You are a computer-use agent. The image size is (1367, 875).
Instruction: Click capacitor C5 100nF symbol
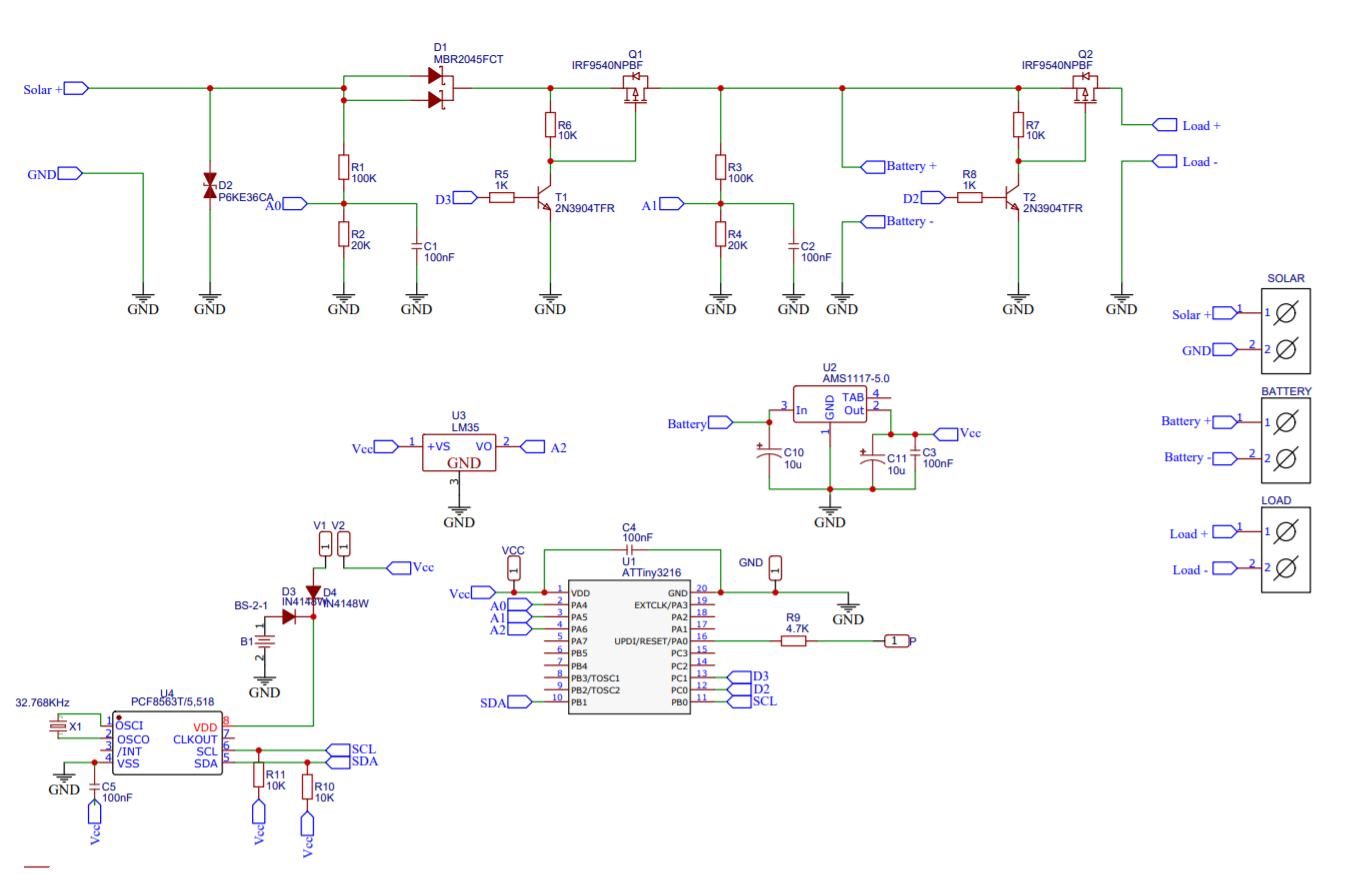[94, 789]
